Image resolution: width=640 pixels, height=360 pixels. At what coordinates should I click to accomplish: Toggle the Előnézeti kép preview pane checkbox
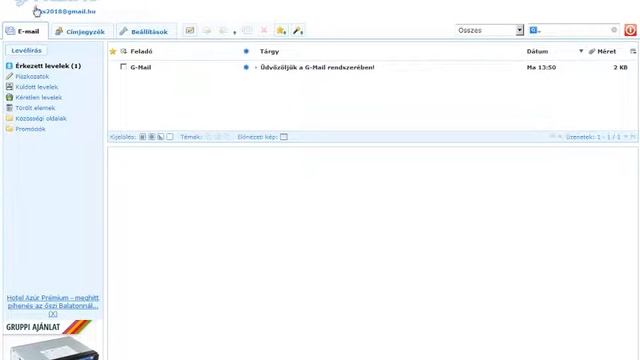pos(284,137)
